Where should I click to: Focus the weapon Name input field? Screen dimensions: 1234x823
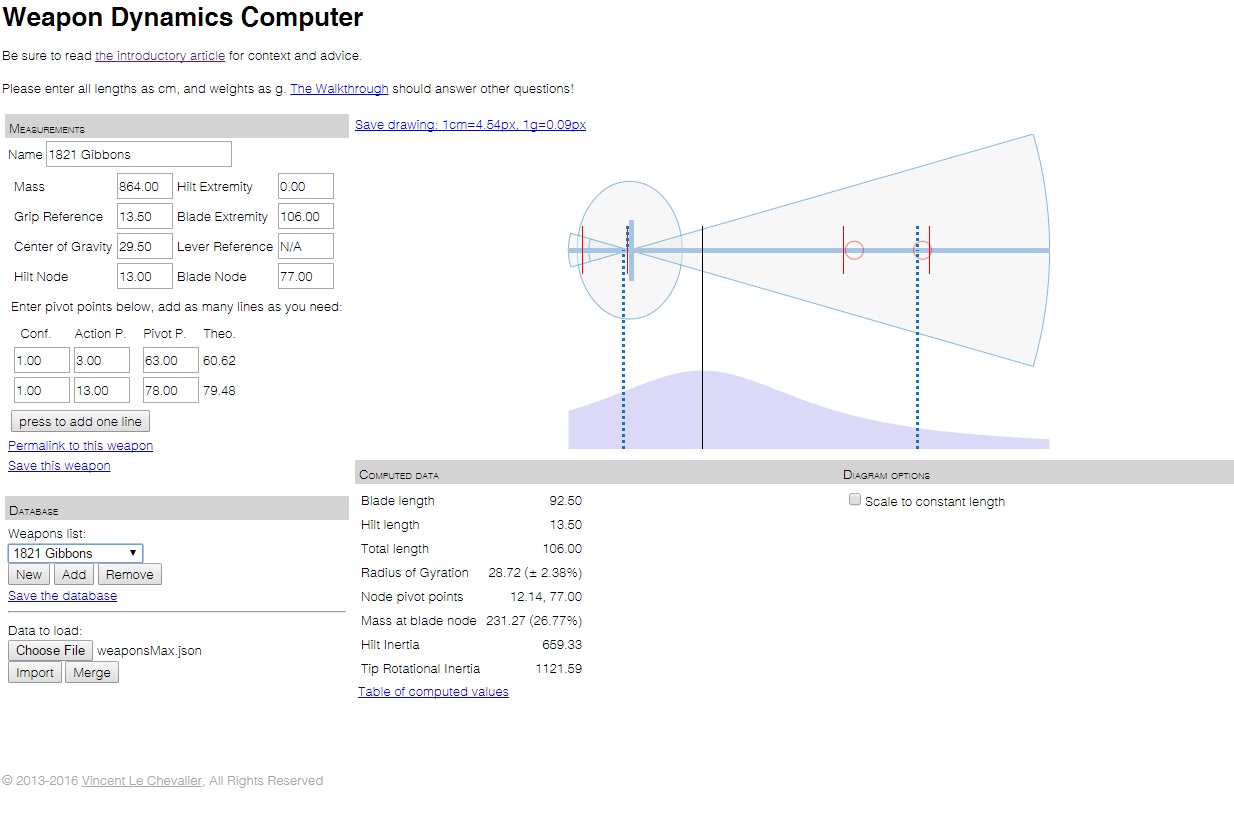pos(139,154)
